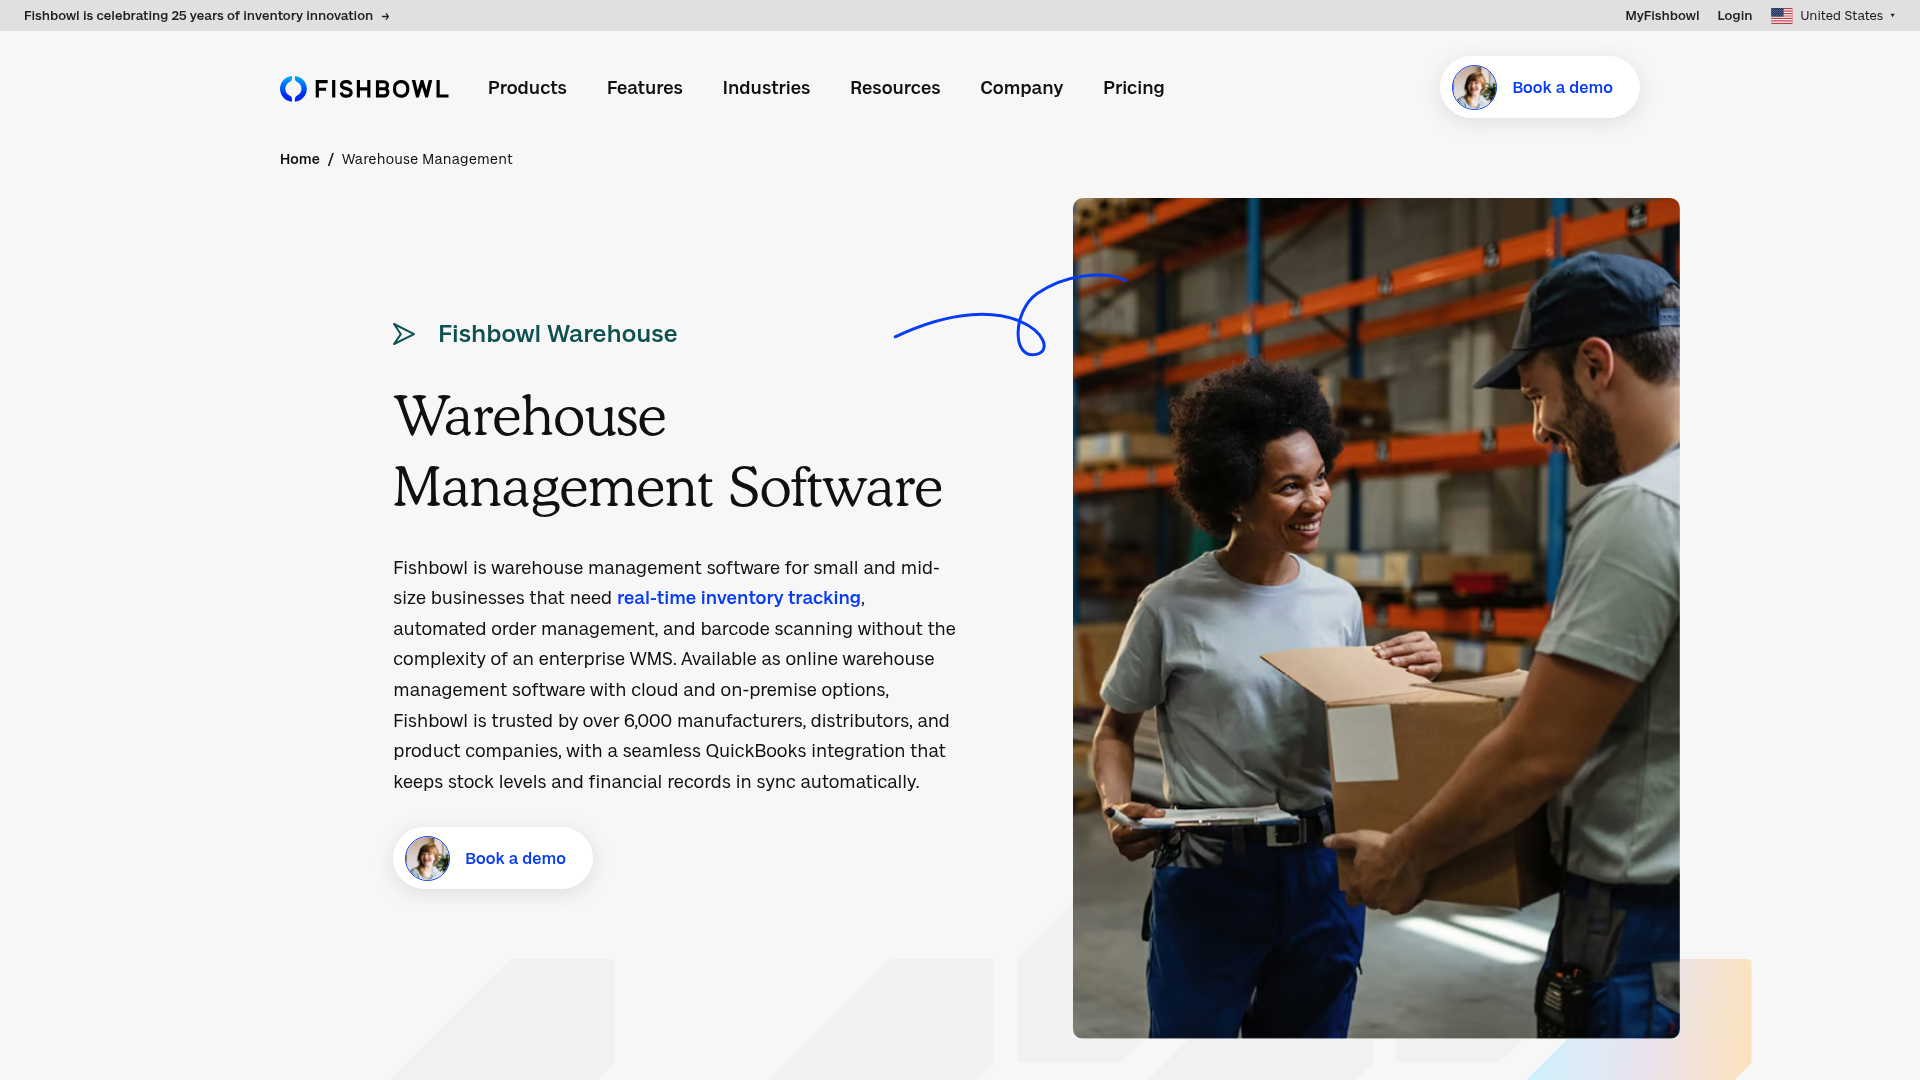Open the Features menu
The height and width of the screenshot is (1080, 1920).
coord(645,88)
